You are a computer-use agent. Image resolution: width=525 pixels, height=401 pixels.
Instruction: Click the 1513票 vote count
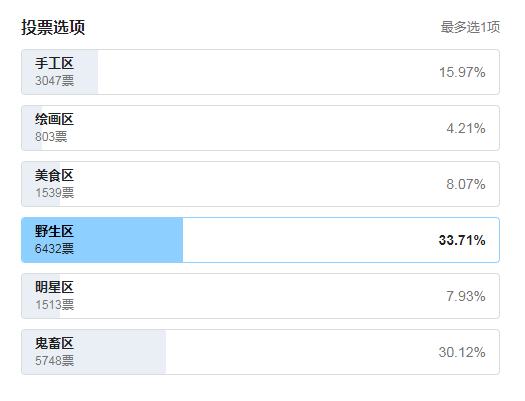(x=54, y=305)
